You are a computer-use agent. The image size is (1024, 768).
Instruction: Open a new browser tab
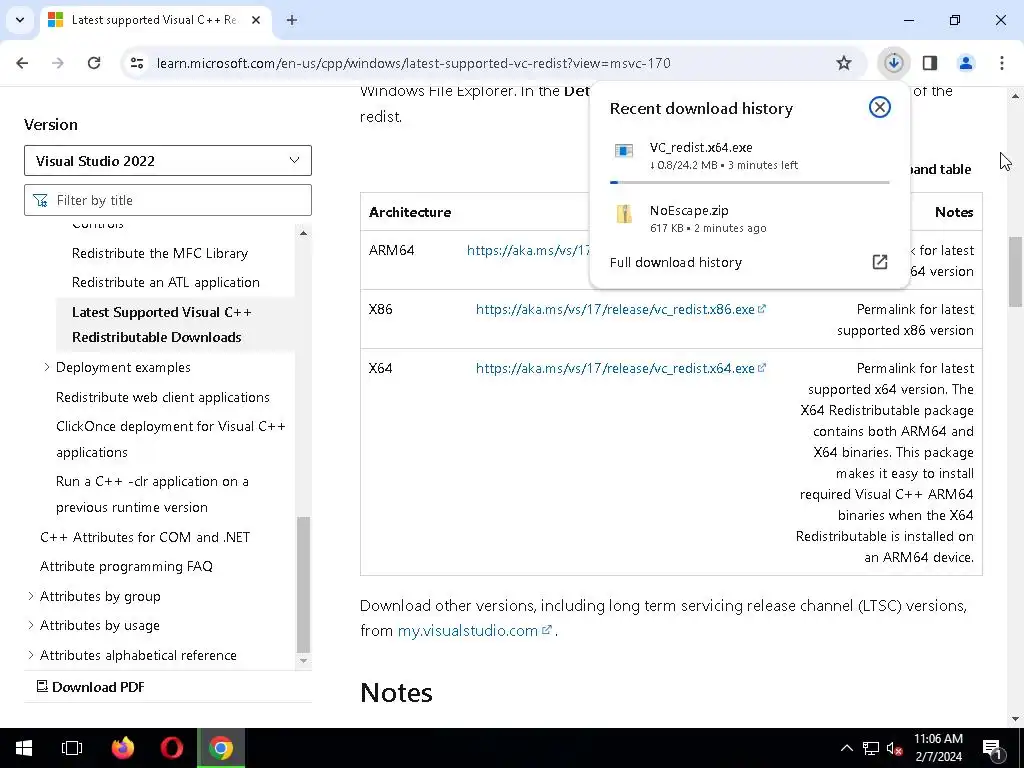[x=292, y=20]
